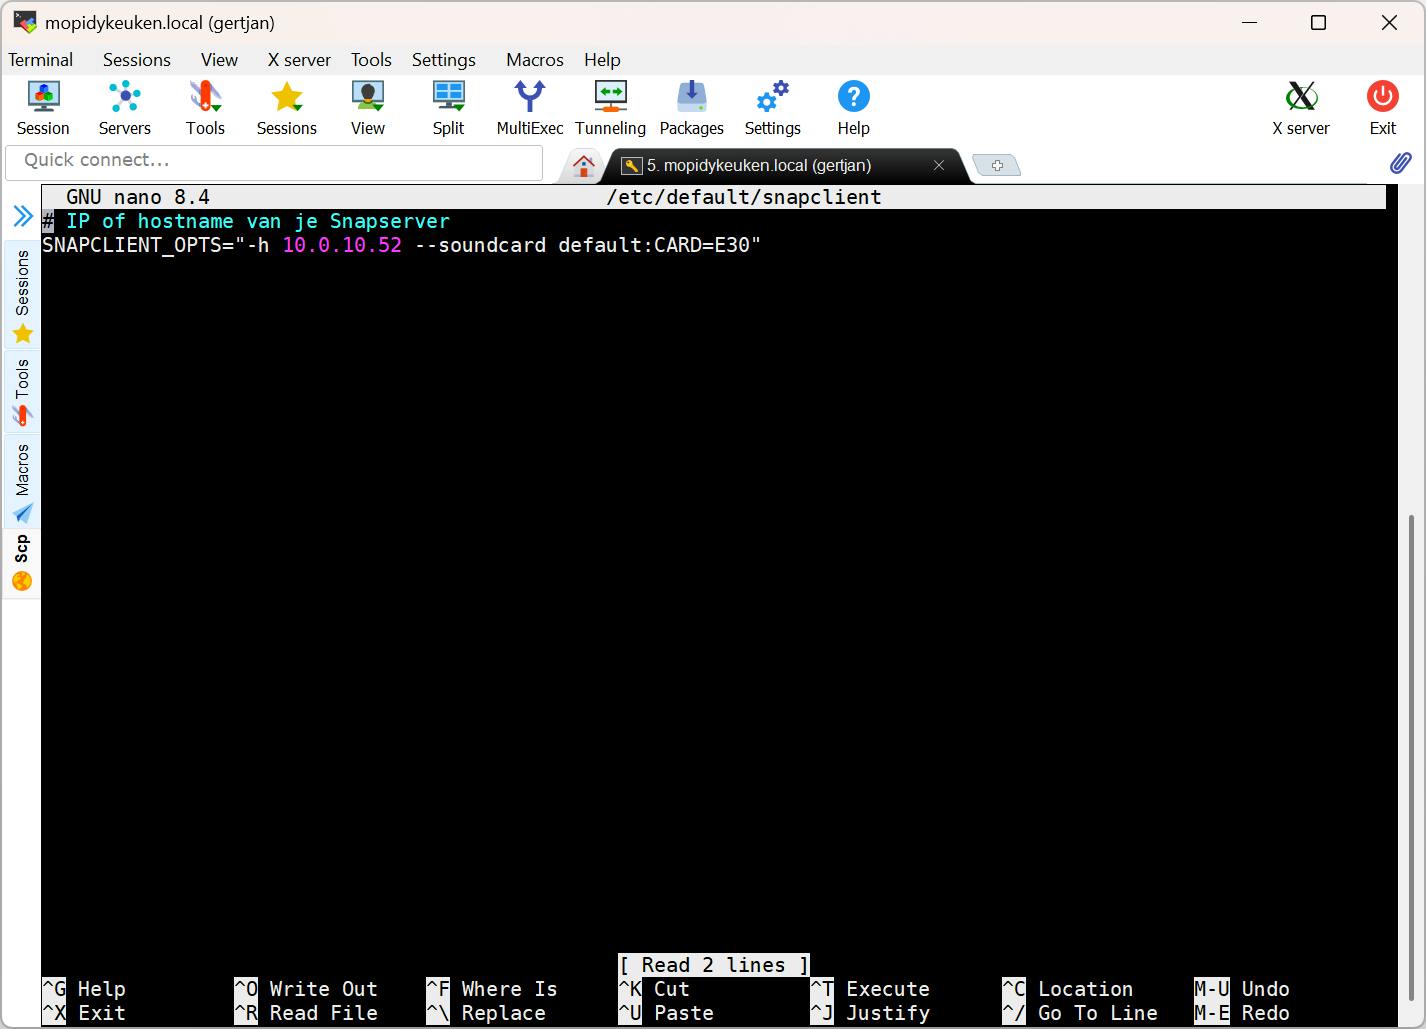1426x1029 pixels.
Task: Click the ^J Justify shortcut hint
Action: click(x=870, y=1013)
